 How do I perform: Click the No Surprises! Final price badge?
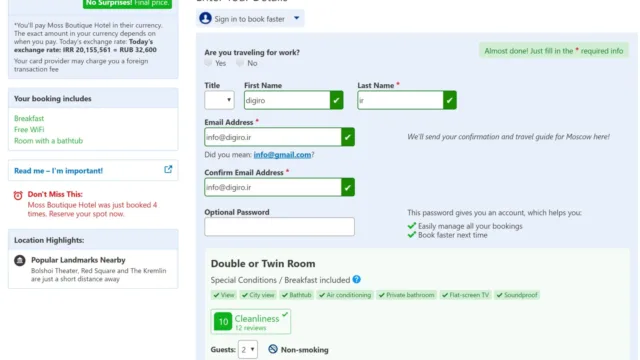point(127,3)
